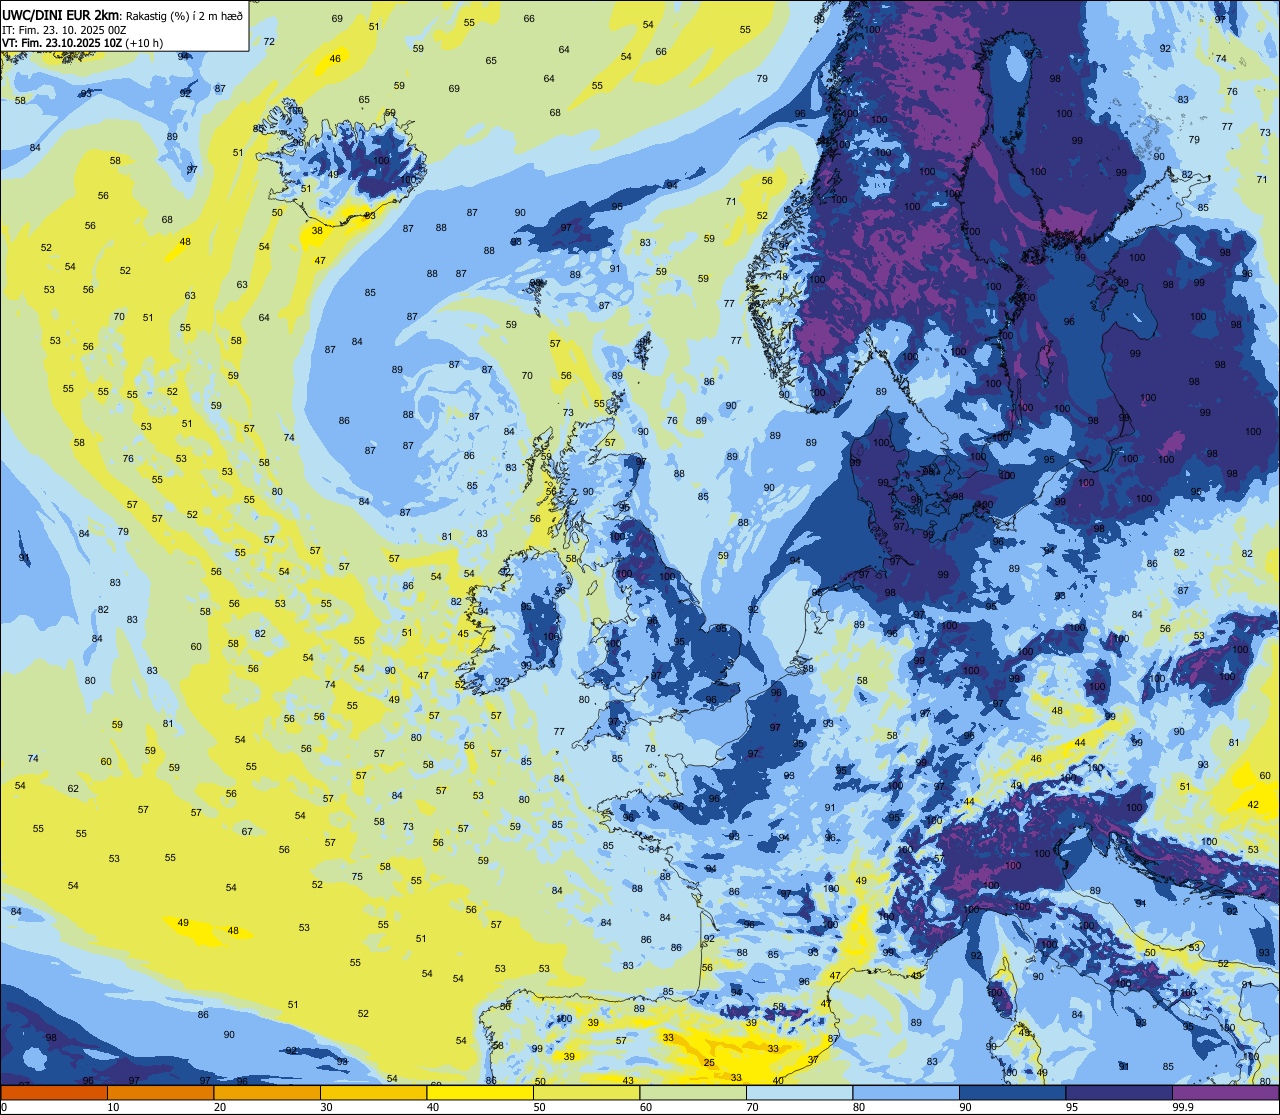Click the legend tick label 60
Screen dimensions: 1280x1115
(645, 1107)
